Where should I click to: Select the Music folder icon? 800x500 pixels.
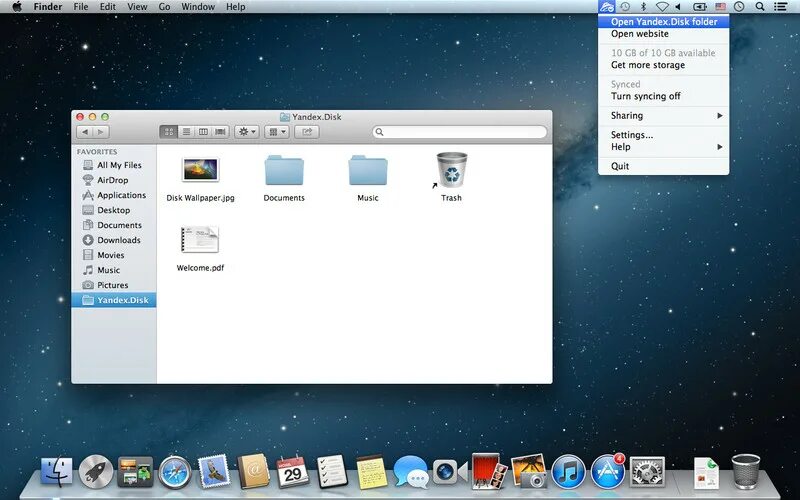click(368, 170)
